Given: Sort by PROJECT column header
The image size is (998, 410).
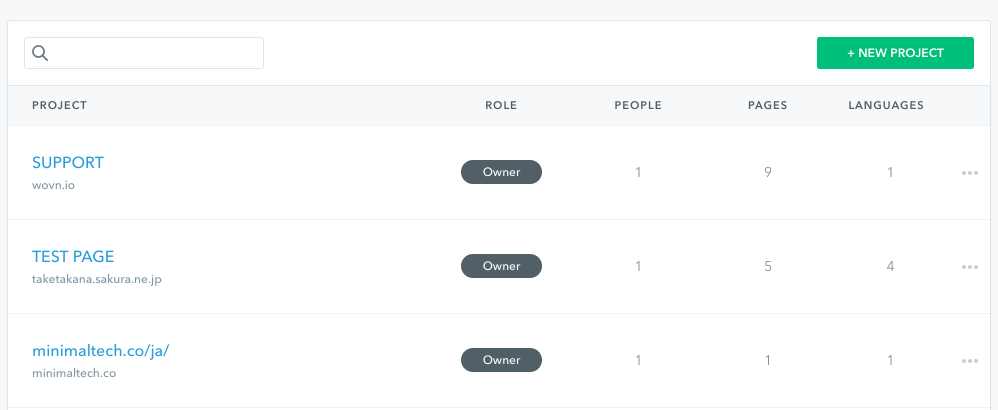Looking at the screenshot, I should (59, 105).
